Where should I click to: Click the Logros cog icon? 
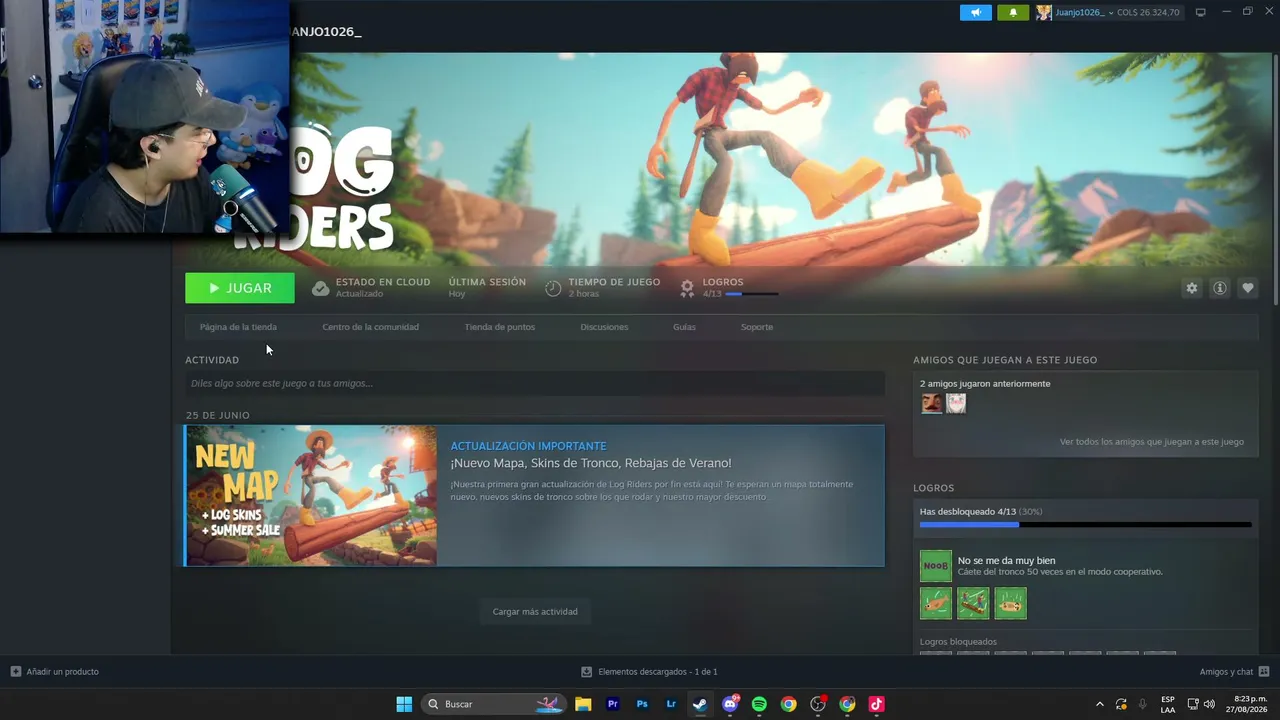[687, 288]
